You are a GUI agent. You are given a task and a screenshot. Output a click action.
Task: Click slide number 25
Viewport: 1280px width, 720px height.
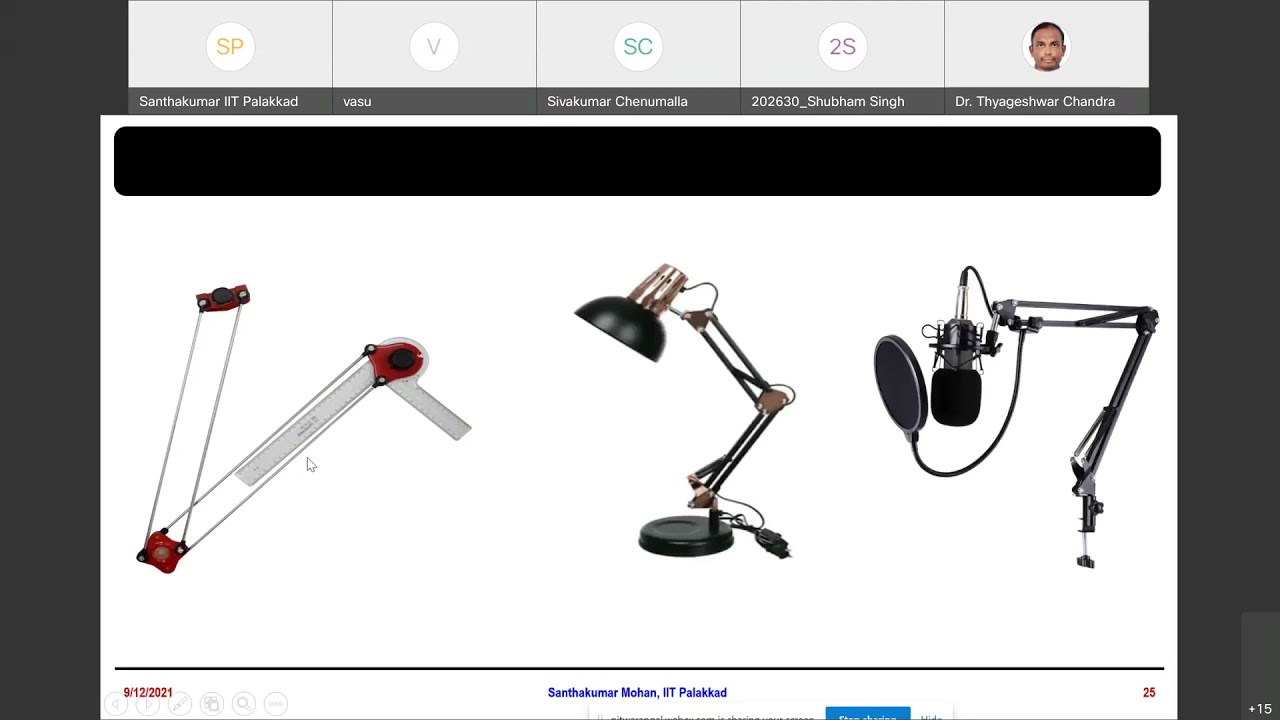(x=1149, y=693)
